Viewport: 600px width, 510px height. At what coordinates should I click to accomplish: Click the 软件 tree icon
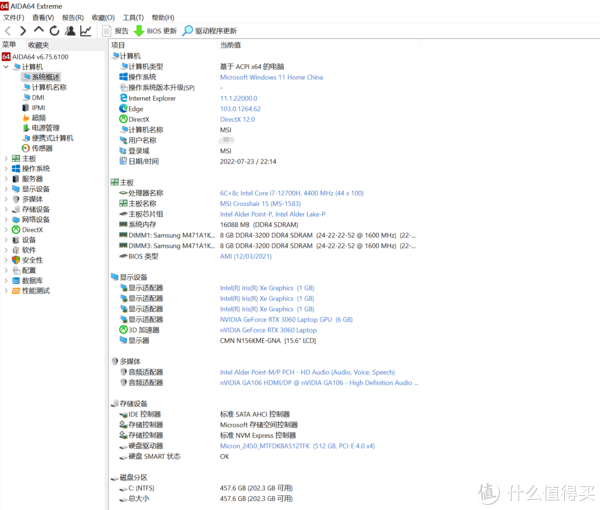click(16, 250)
